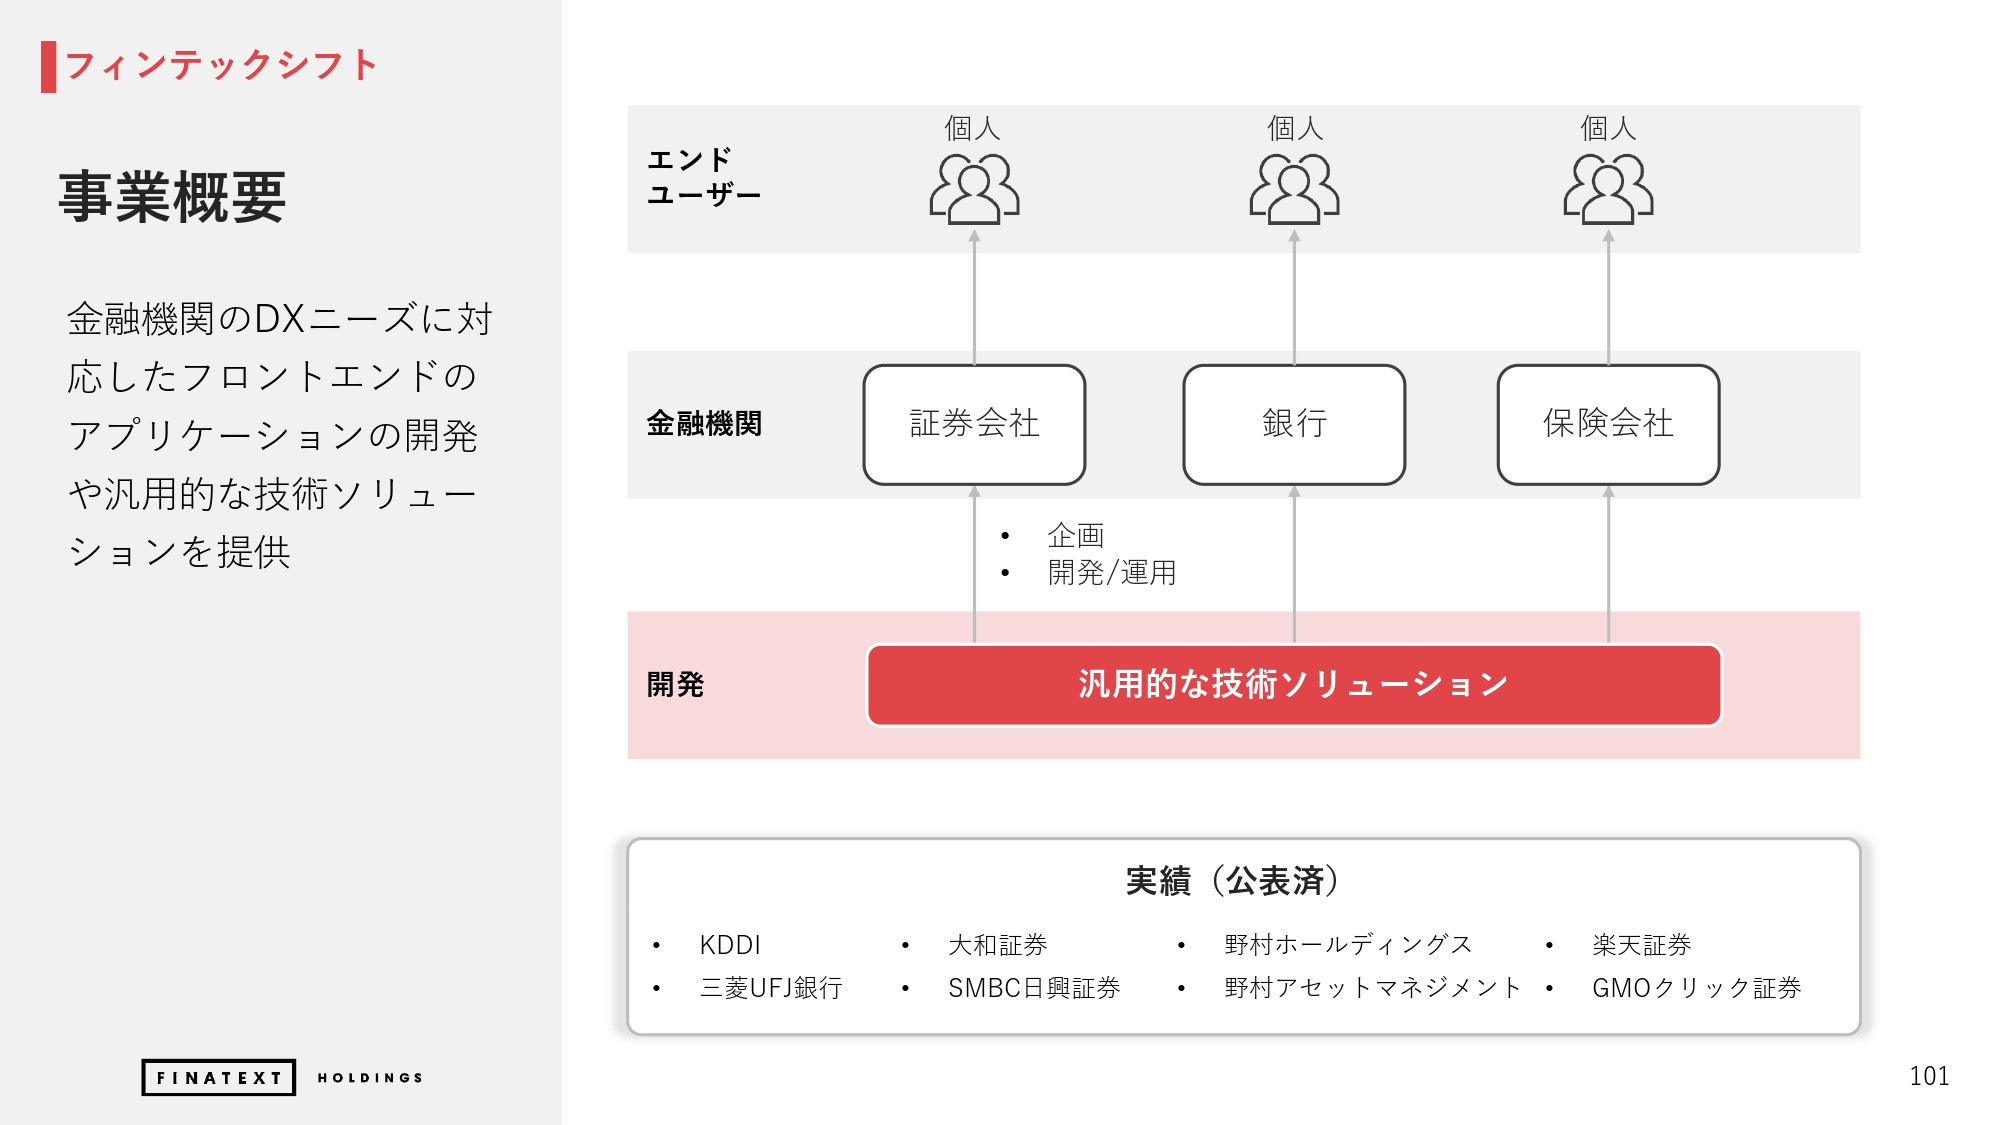The height and width of the screenshot is (1125, 2000).
Task: Select 大和証券 in the 実績 list
Action: point(997,945)
